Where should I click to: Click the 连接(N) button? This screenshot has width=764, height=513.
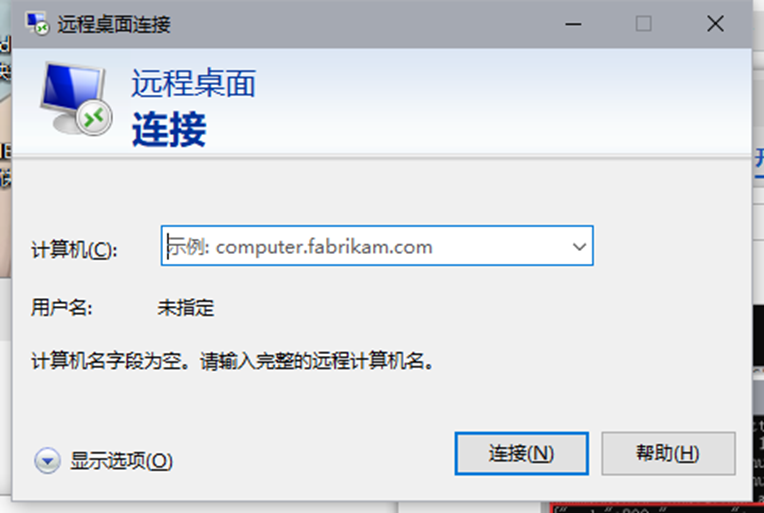click(x=521, y=454)
